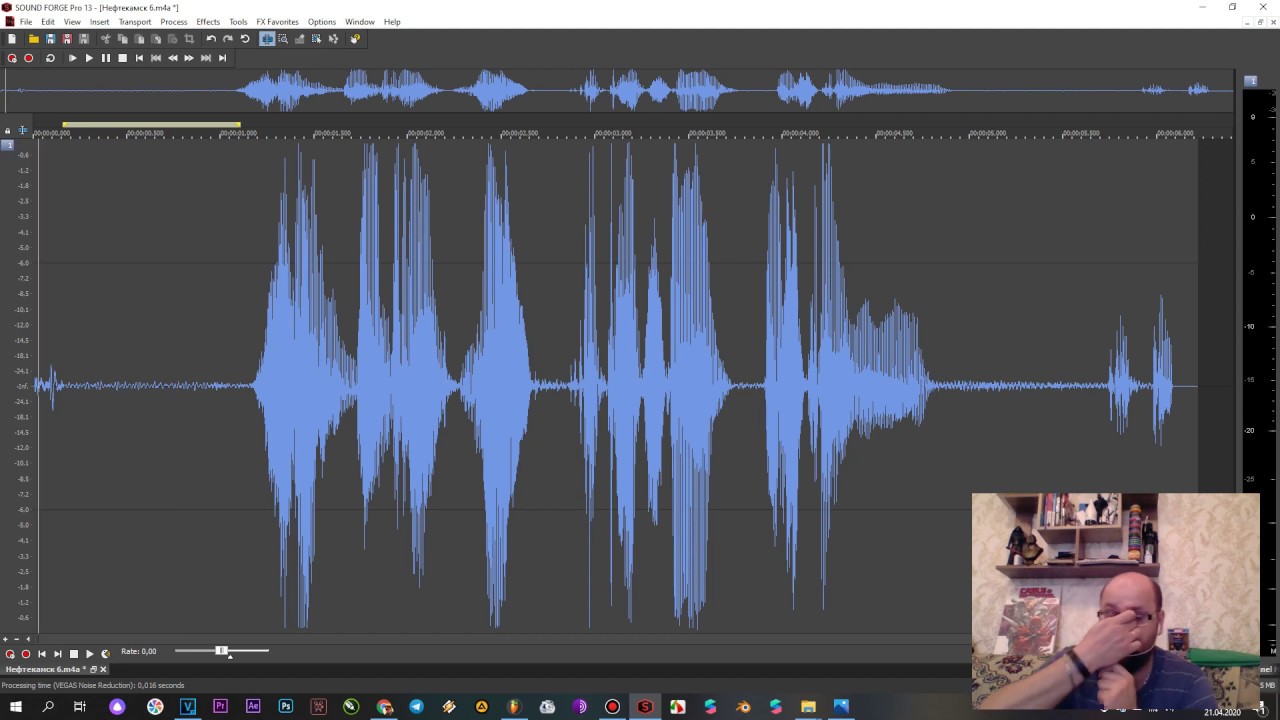
Task: Open the Tools menu
Action: [238, 22]
